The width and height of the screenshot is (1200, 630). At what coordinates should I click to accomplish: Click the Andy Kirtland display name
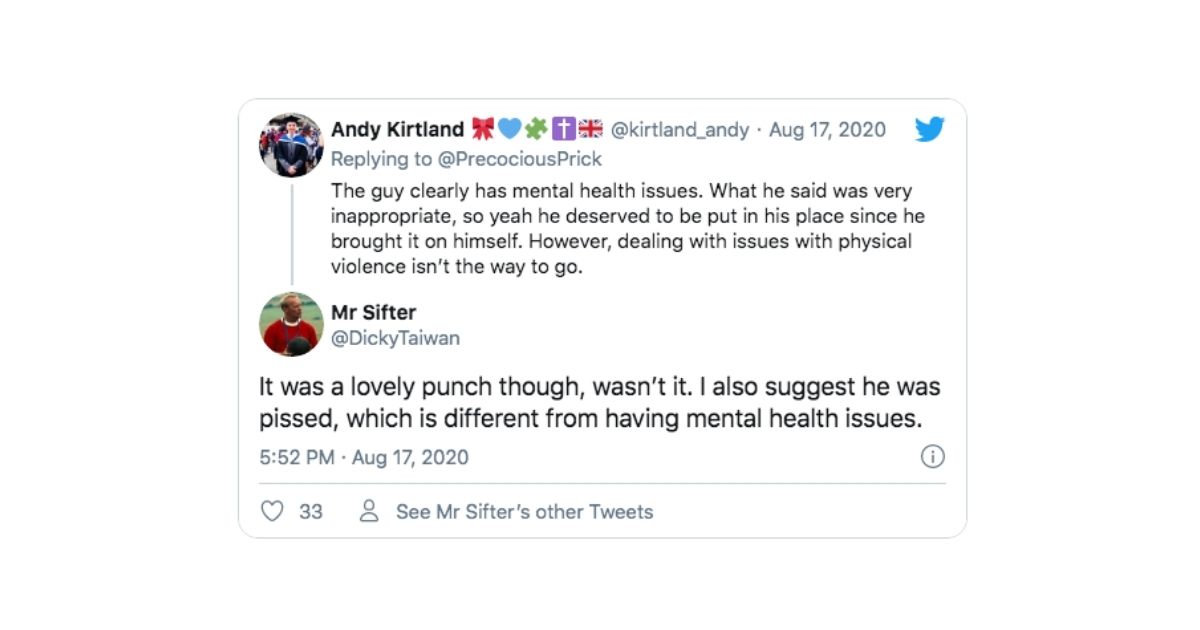point(397,129)
